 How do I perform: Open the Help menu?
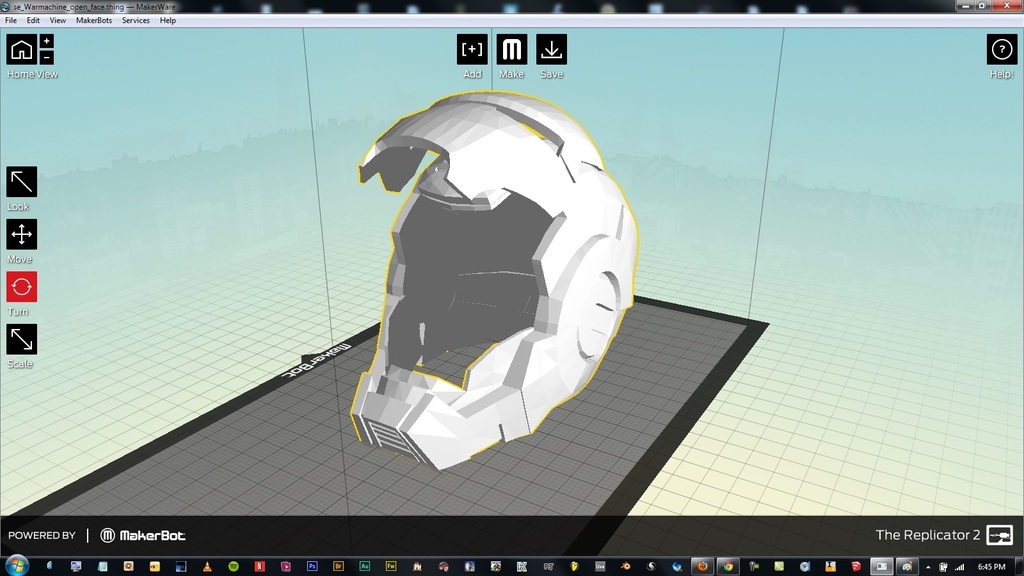coord(168,20)
